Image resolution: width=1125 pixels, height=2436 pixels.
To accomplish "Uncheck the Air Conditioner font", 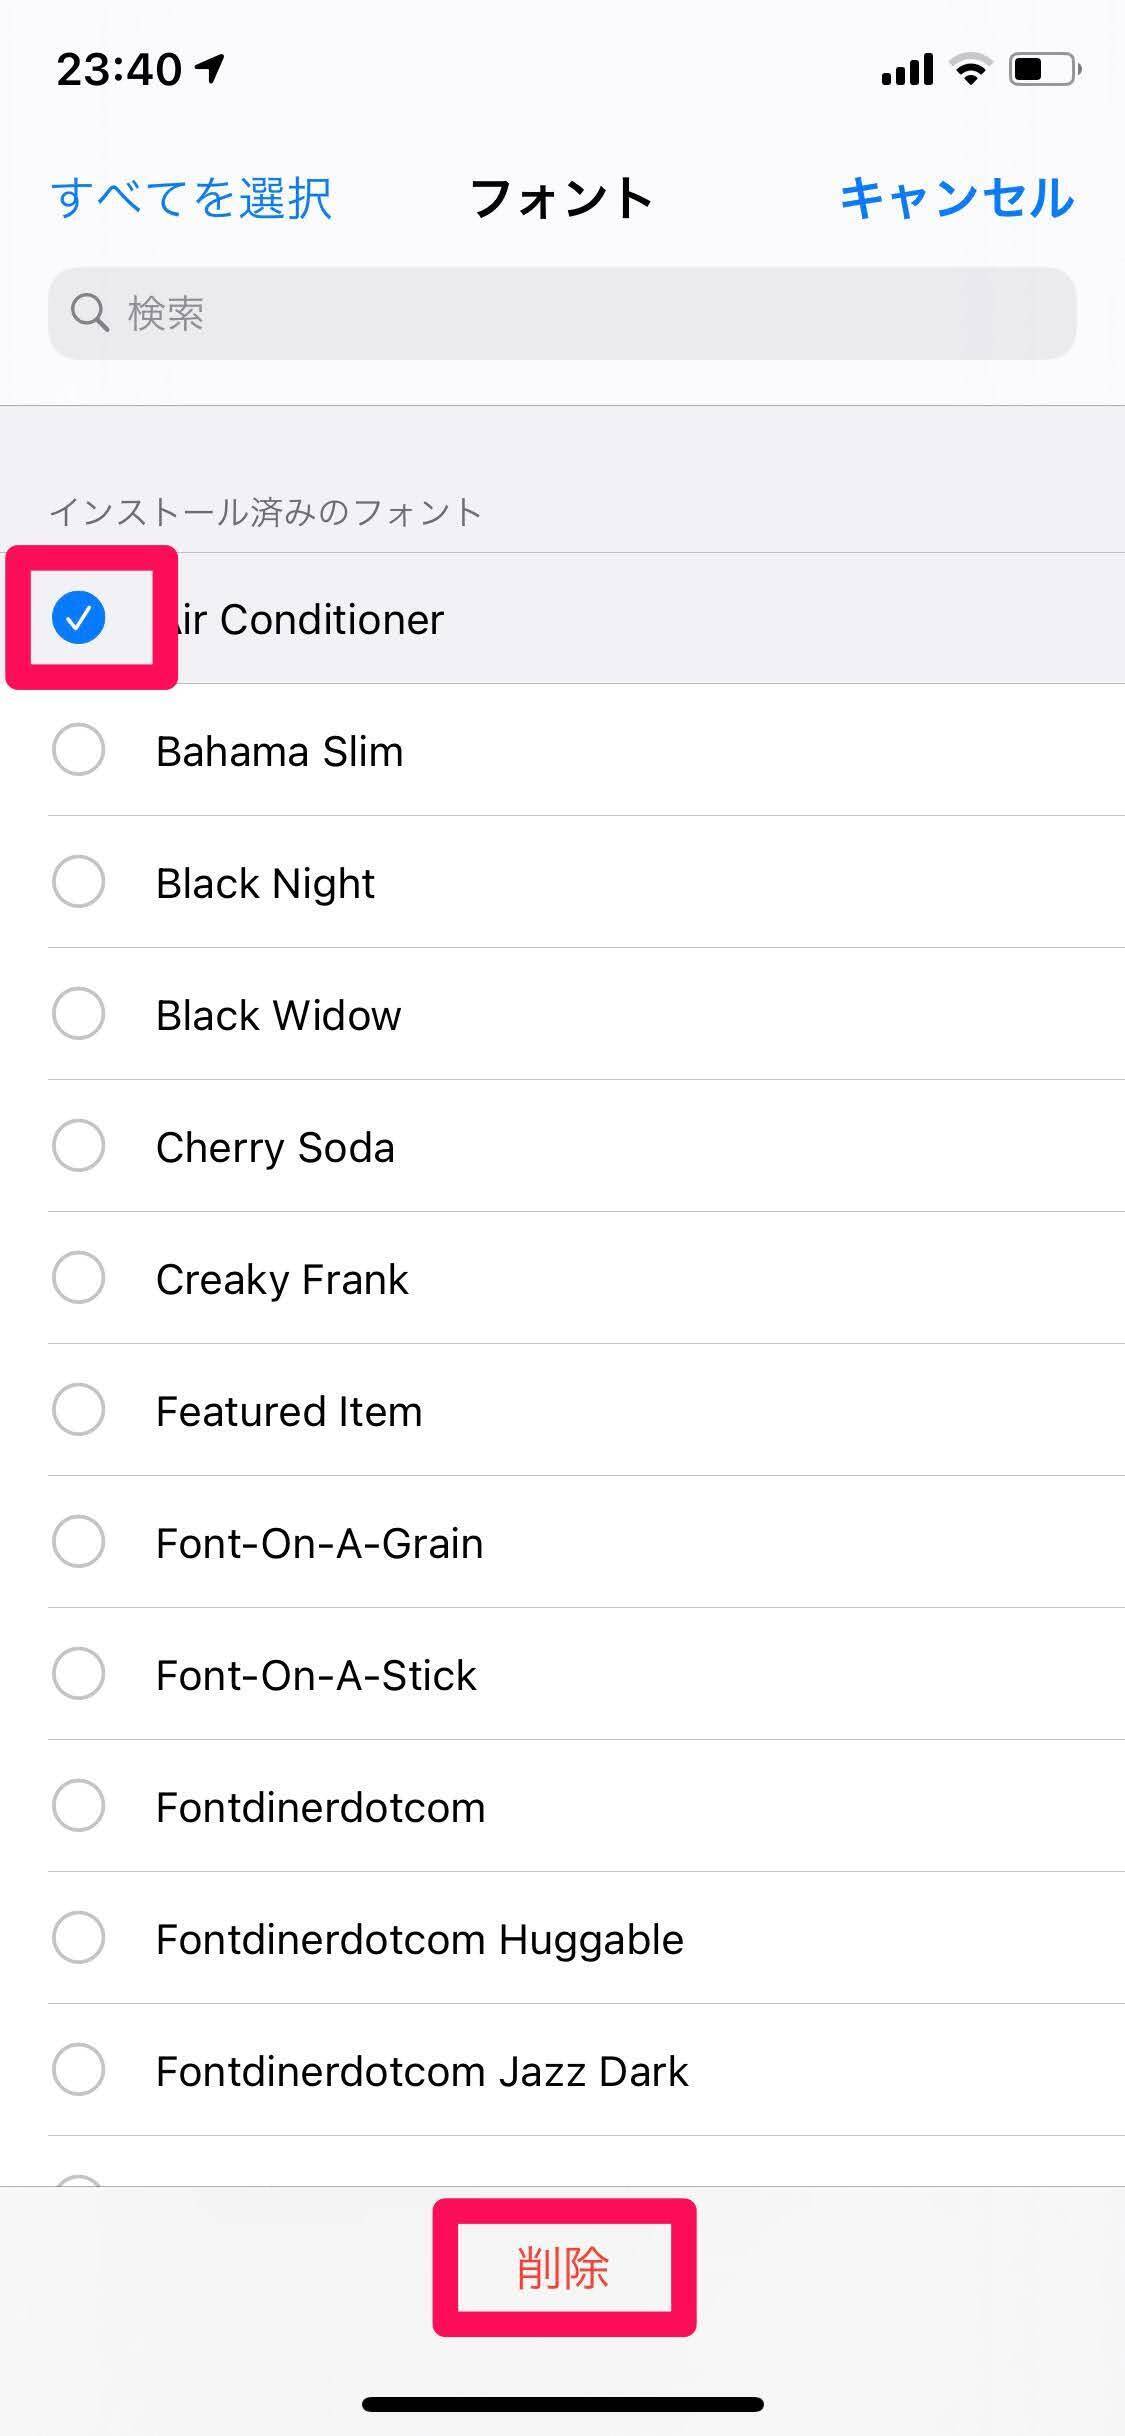I will pos(78,618).
